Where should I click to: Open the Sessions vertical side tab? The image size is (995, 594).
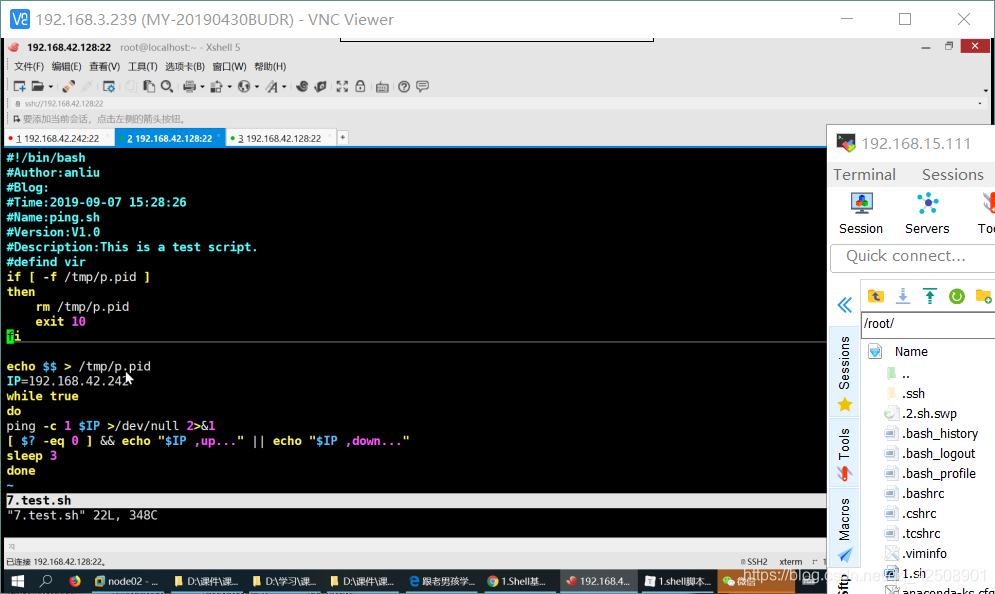pyautogui.click(x=845, y=373)
